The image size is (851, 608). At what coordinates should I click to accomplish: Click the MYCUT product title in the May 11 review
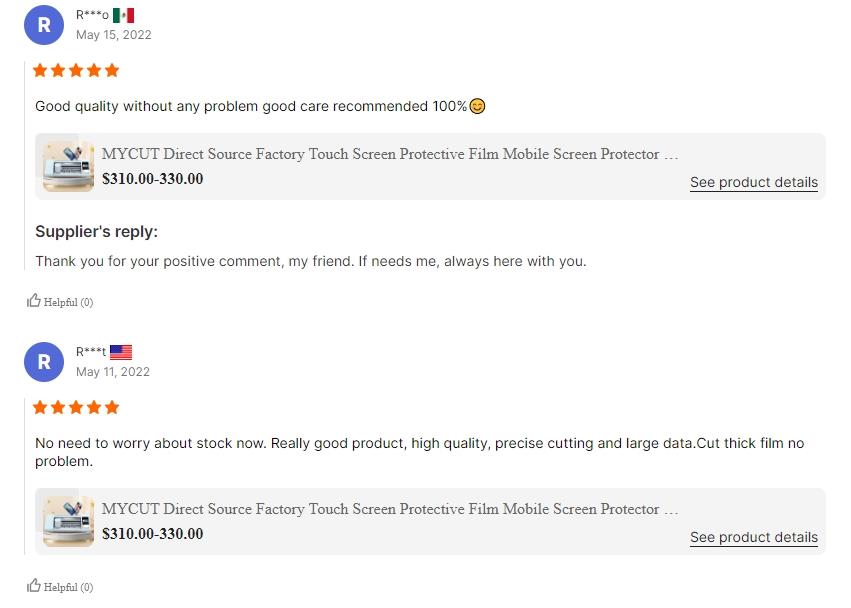coord(390,509)
